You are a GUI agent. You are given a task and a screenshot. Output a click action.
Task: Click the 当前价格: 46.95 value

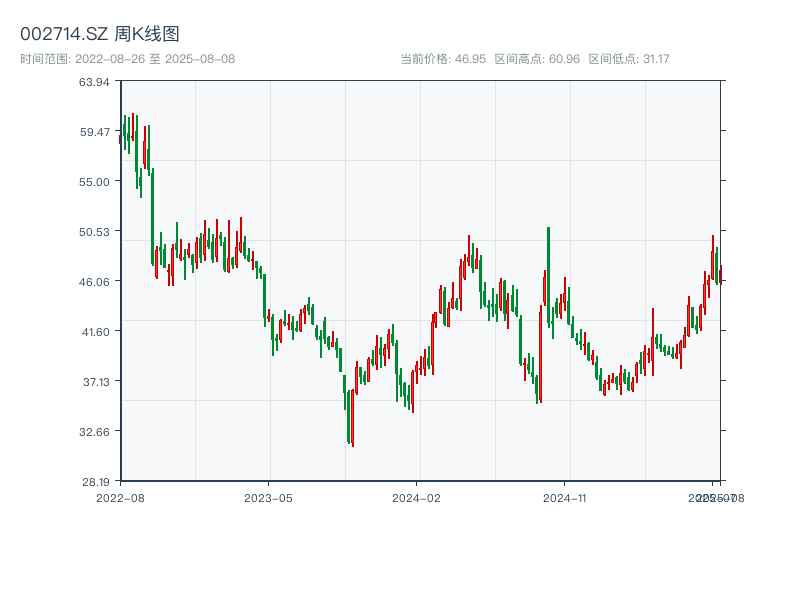[x=443, y=59]
